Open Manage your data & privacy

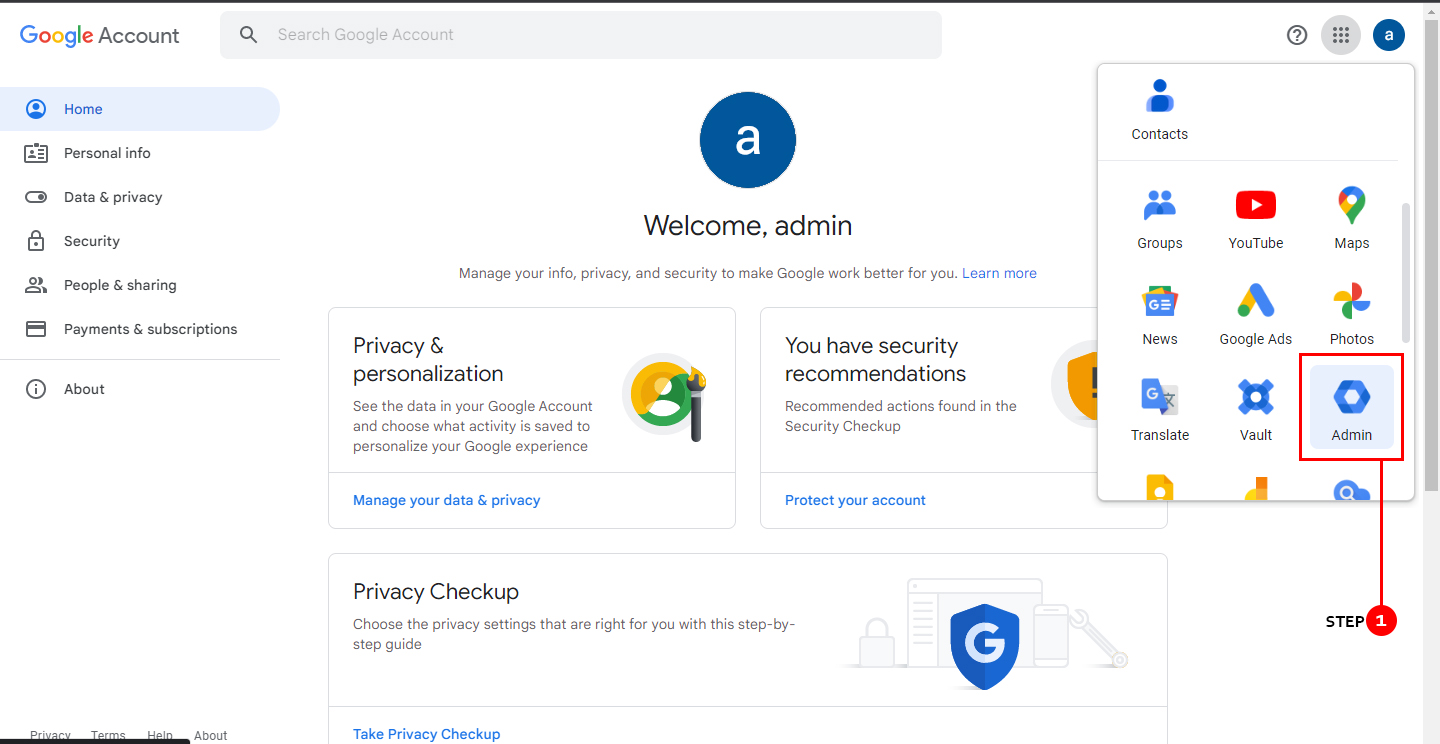(446, 499)
